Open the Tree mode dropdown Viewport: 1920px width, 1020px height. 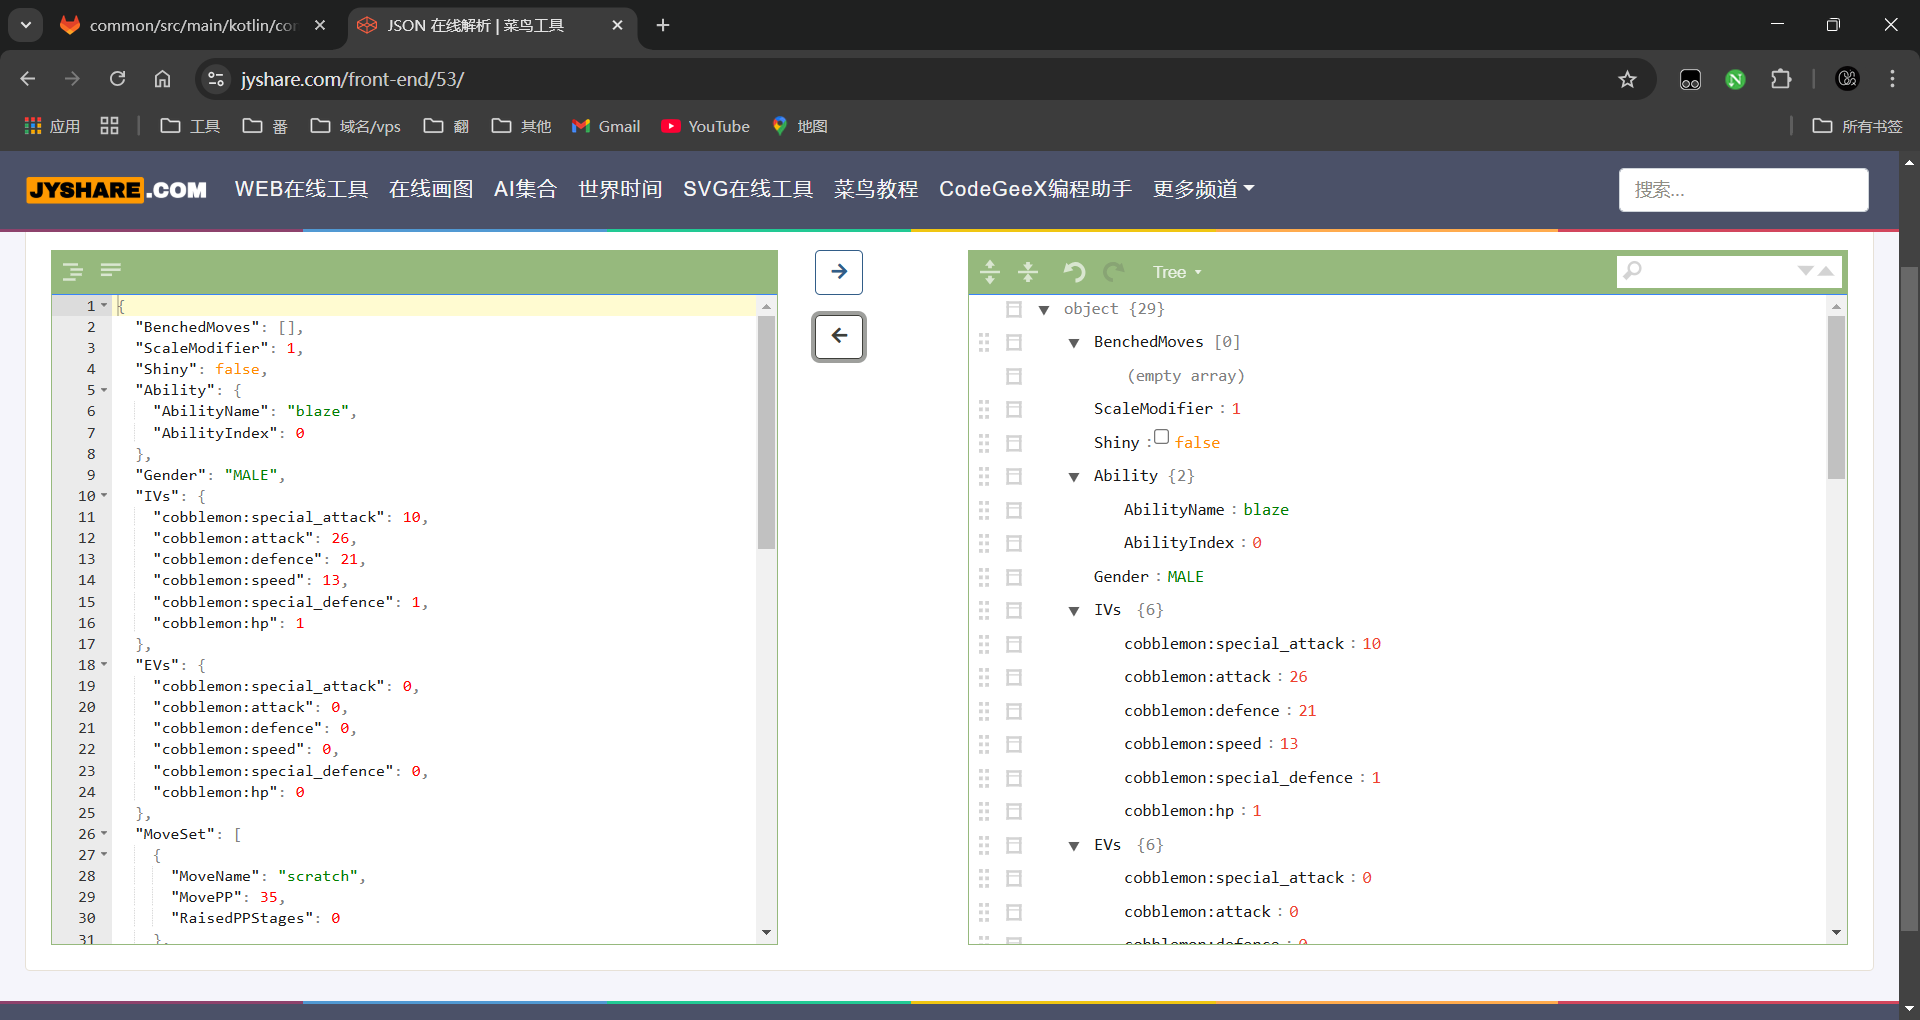[x=1176, y=272]
